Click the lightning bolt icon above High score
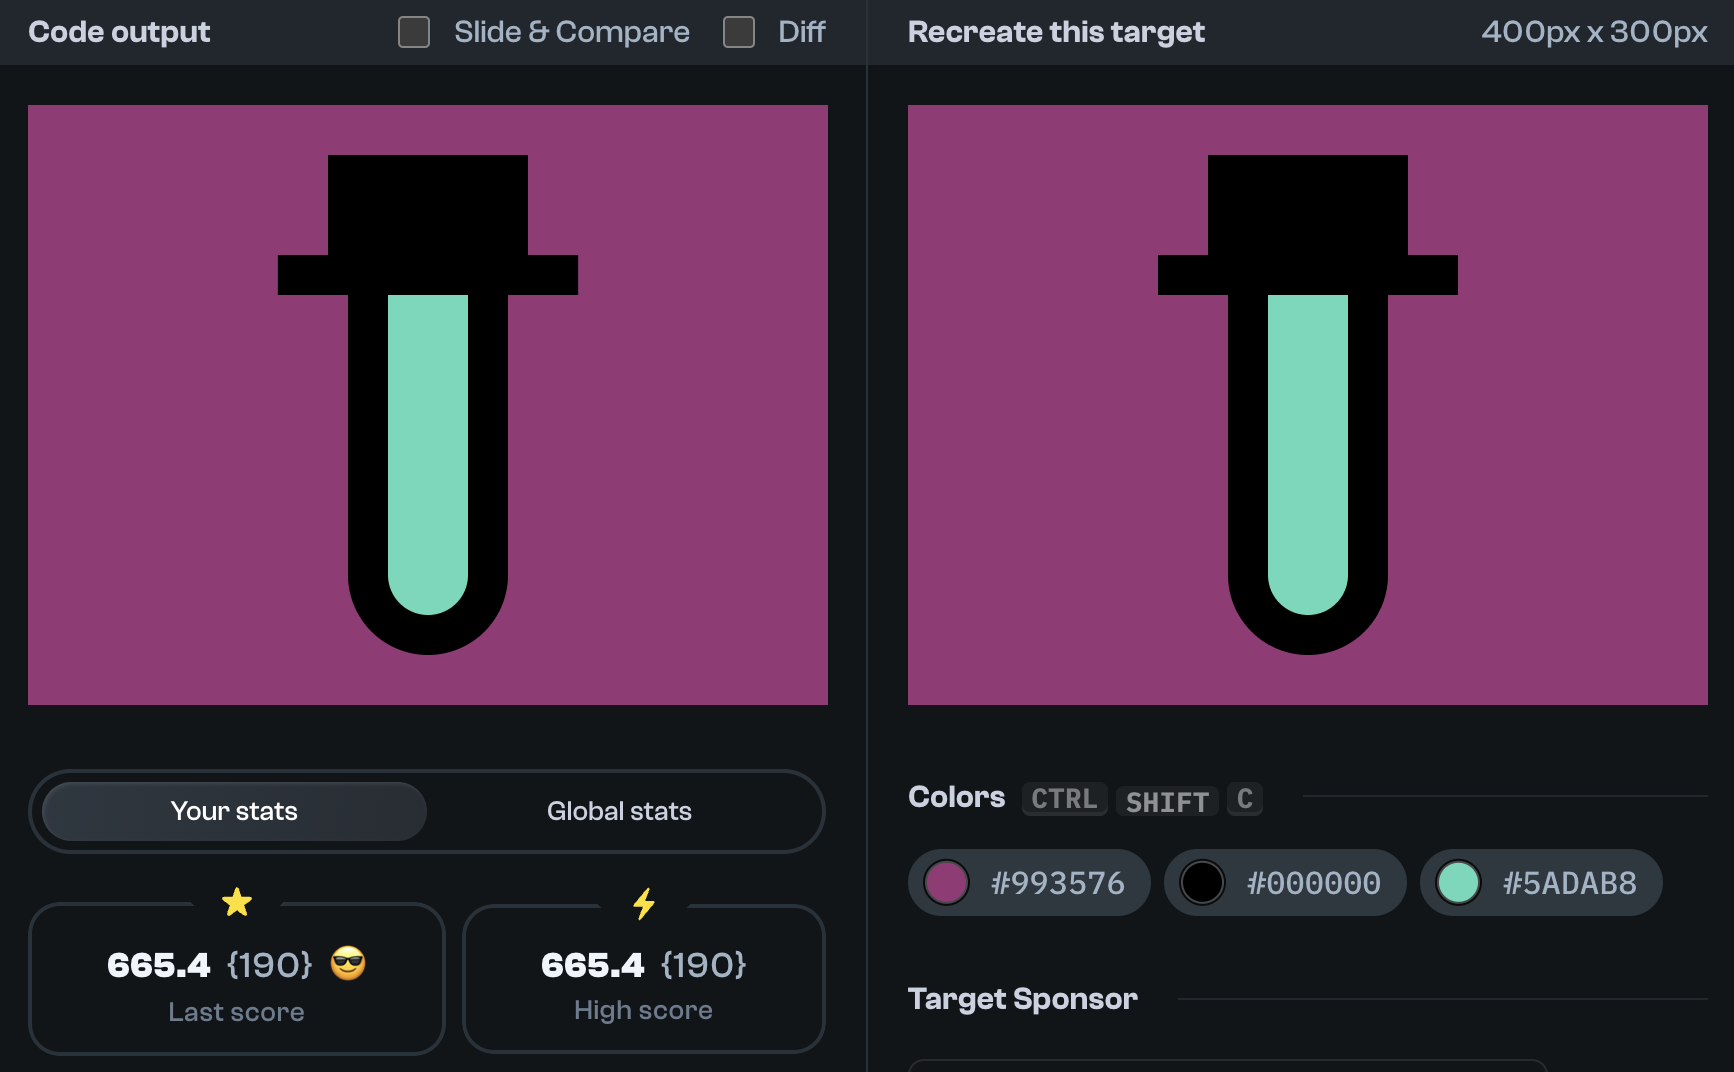The height and width of the screenshot is (1072, 1734). coord(644,903)
